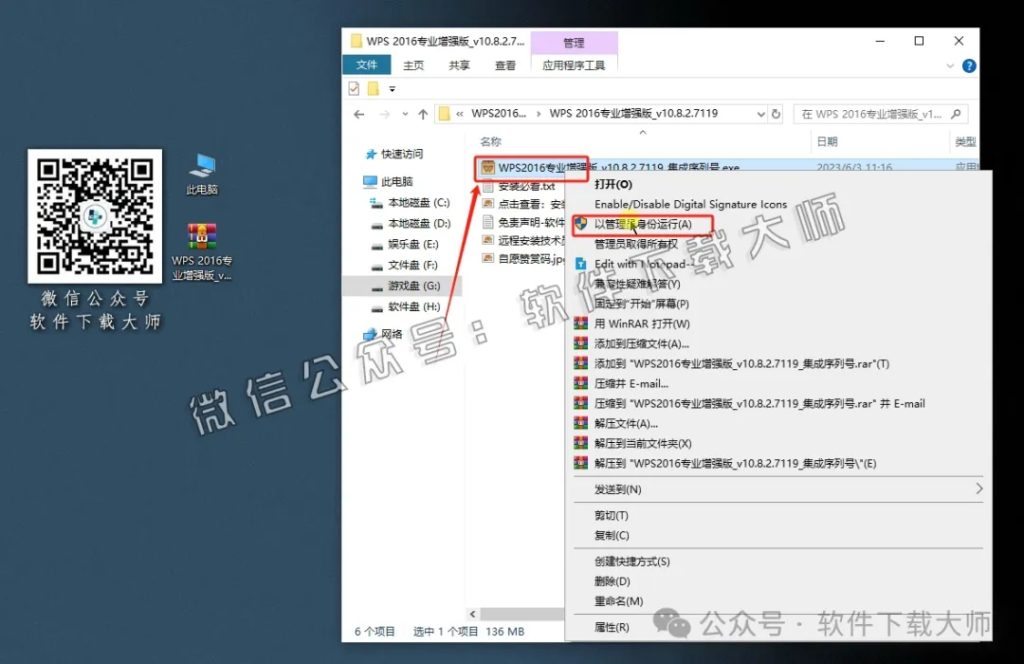Switch to the 查看 ribbon tab
Image resolution: width=1024 pixels, height=664 pixels.
504,65
